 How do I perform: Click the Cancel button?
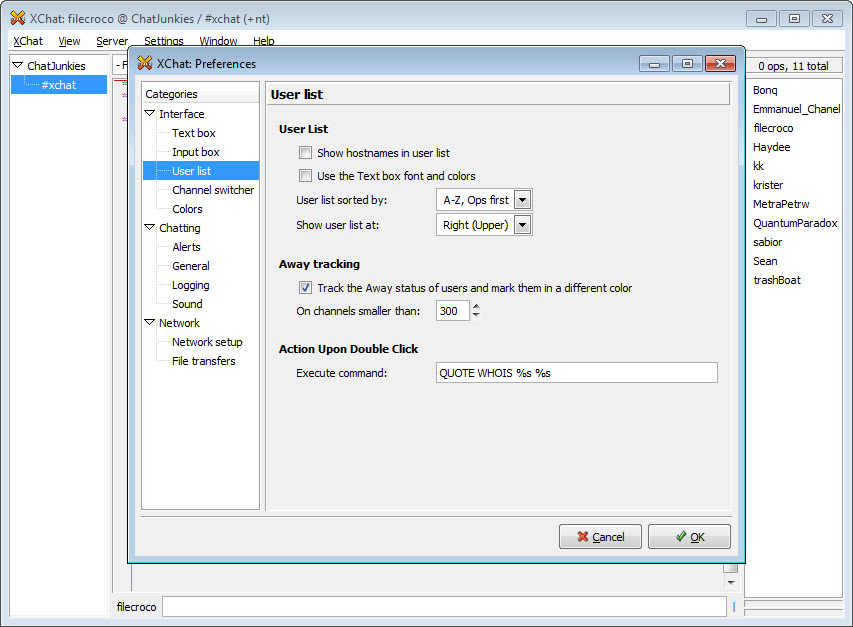pos(600,537)
